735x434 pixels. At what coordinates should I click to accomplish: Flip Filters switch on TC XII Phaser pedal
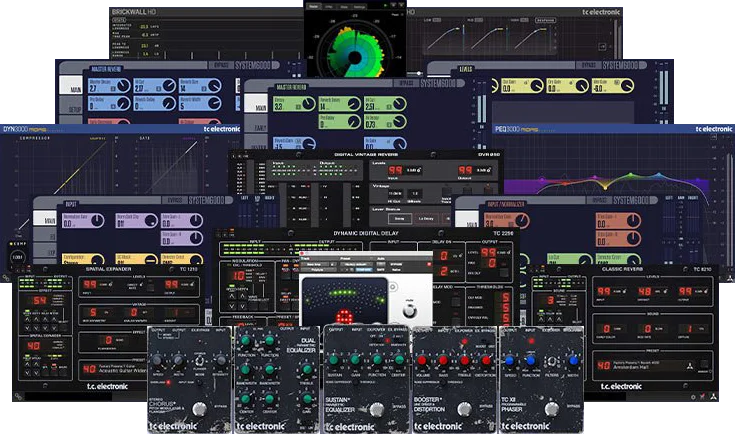point(552,362)
